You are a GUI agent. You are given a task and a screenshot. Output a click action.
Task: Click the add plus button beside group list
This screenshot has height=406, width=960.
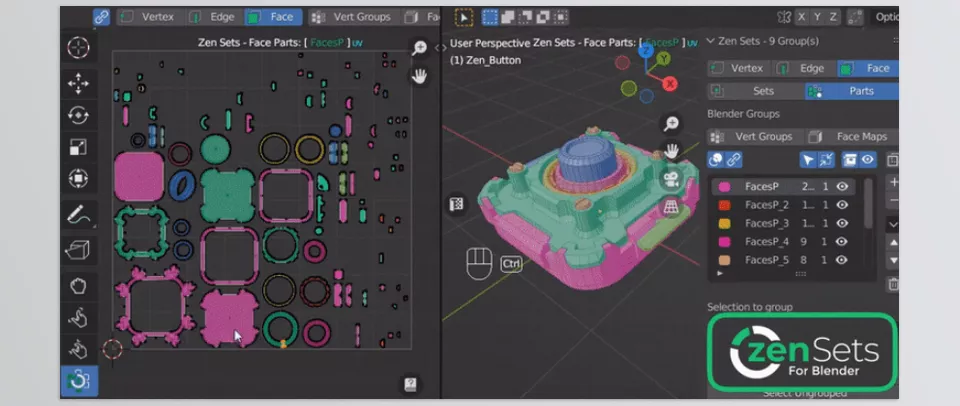(x=893, y=182)
